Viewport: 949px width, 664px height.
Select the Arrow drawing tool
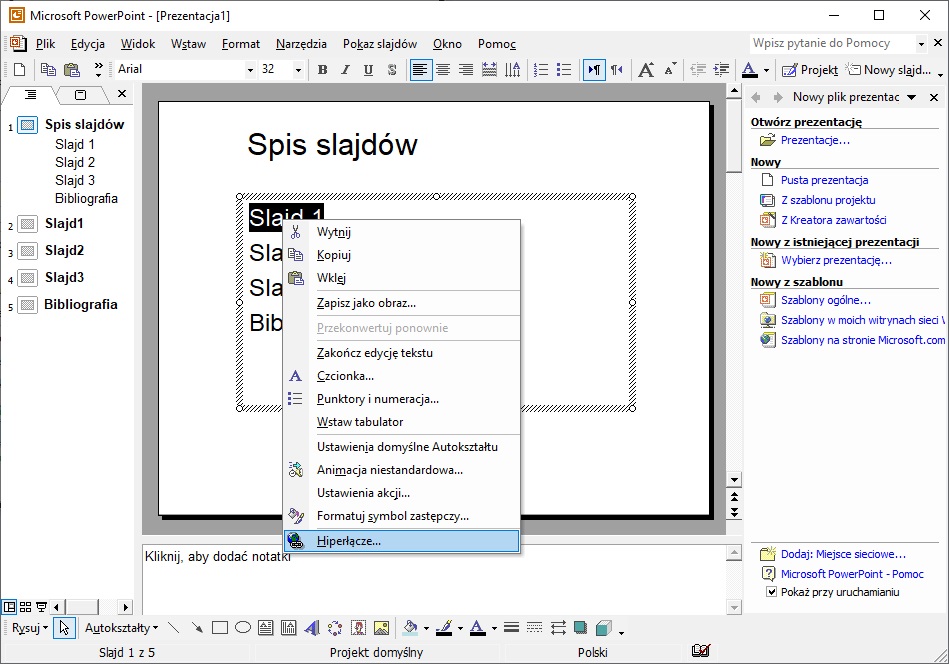pyautogui.click(x=197, y=628)
